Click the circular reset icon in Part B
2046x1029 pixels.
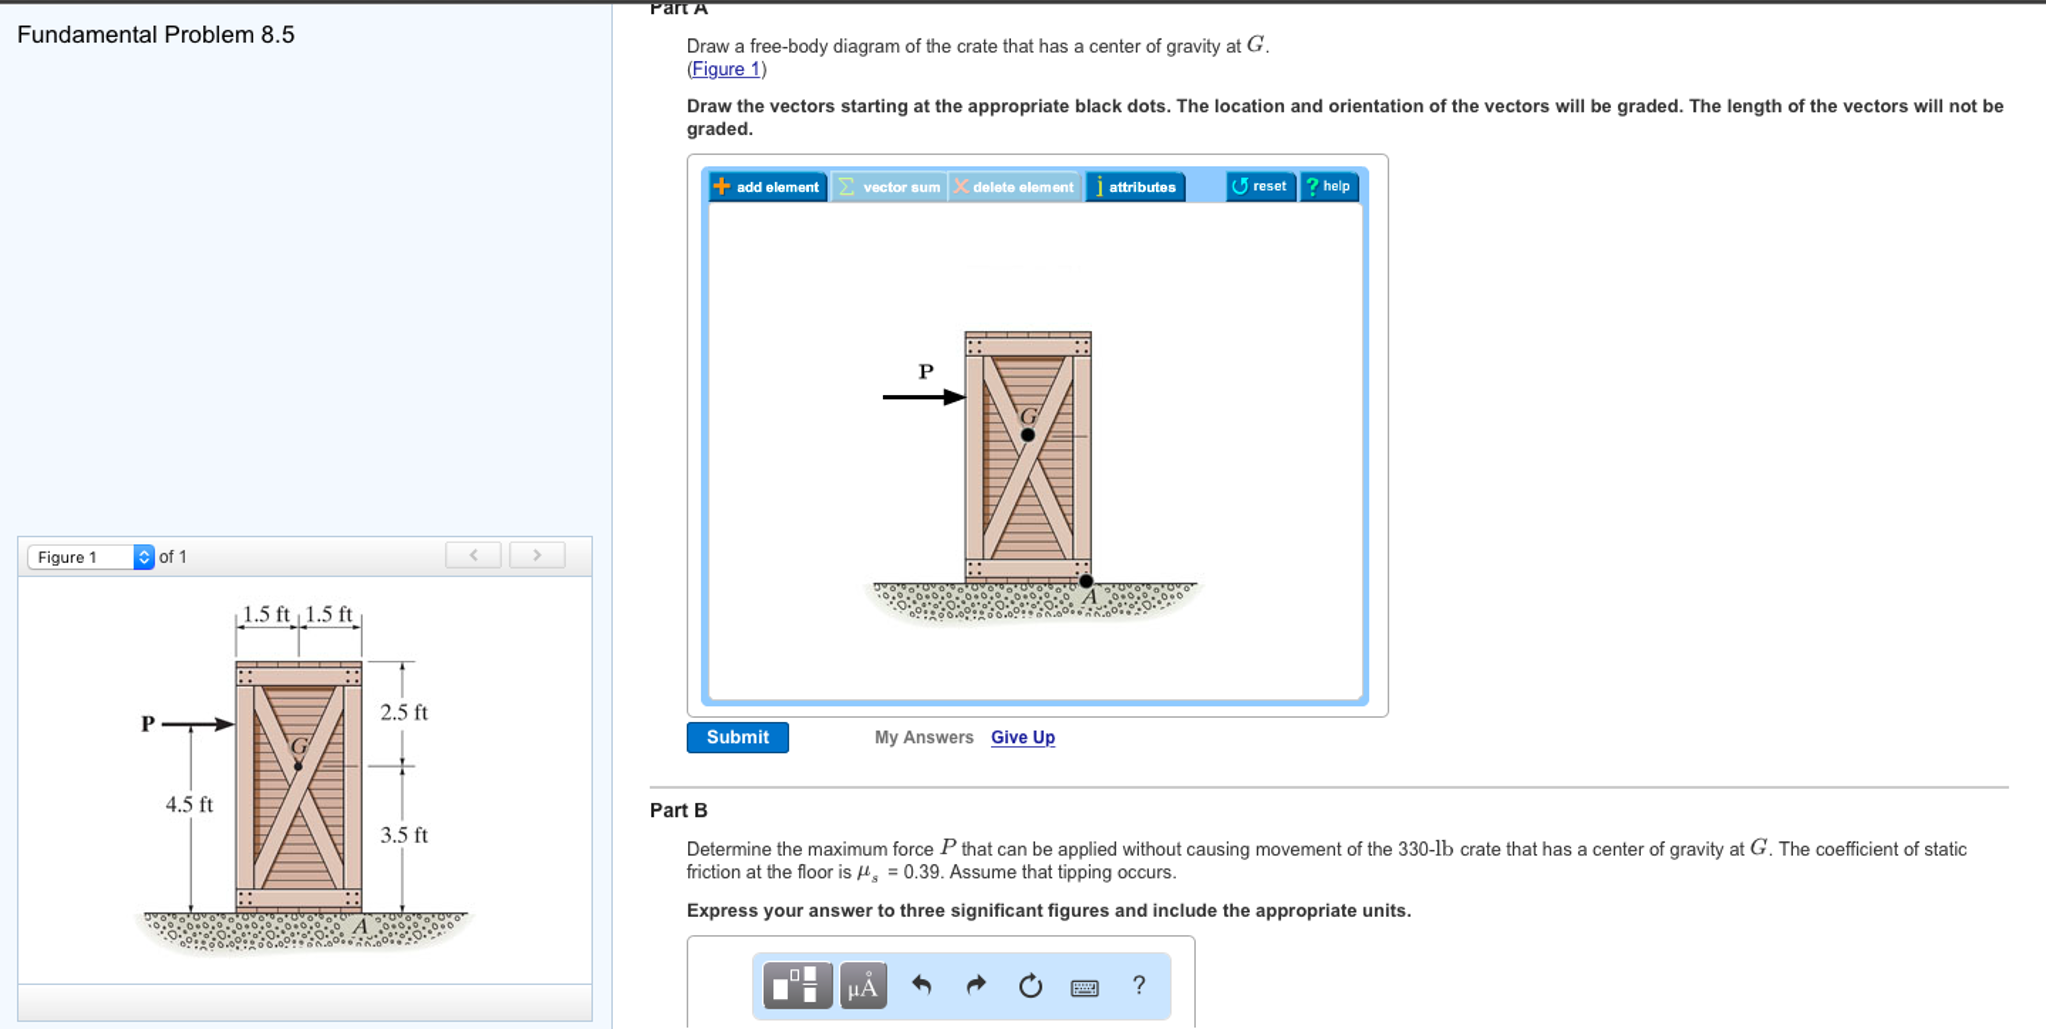click(x=1030, y=986)
